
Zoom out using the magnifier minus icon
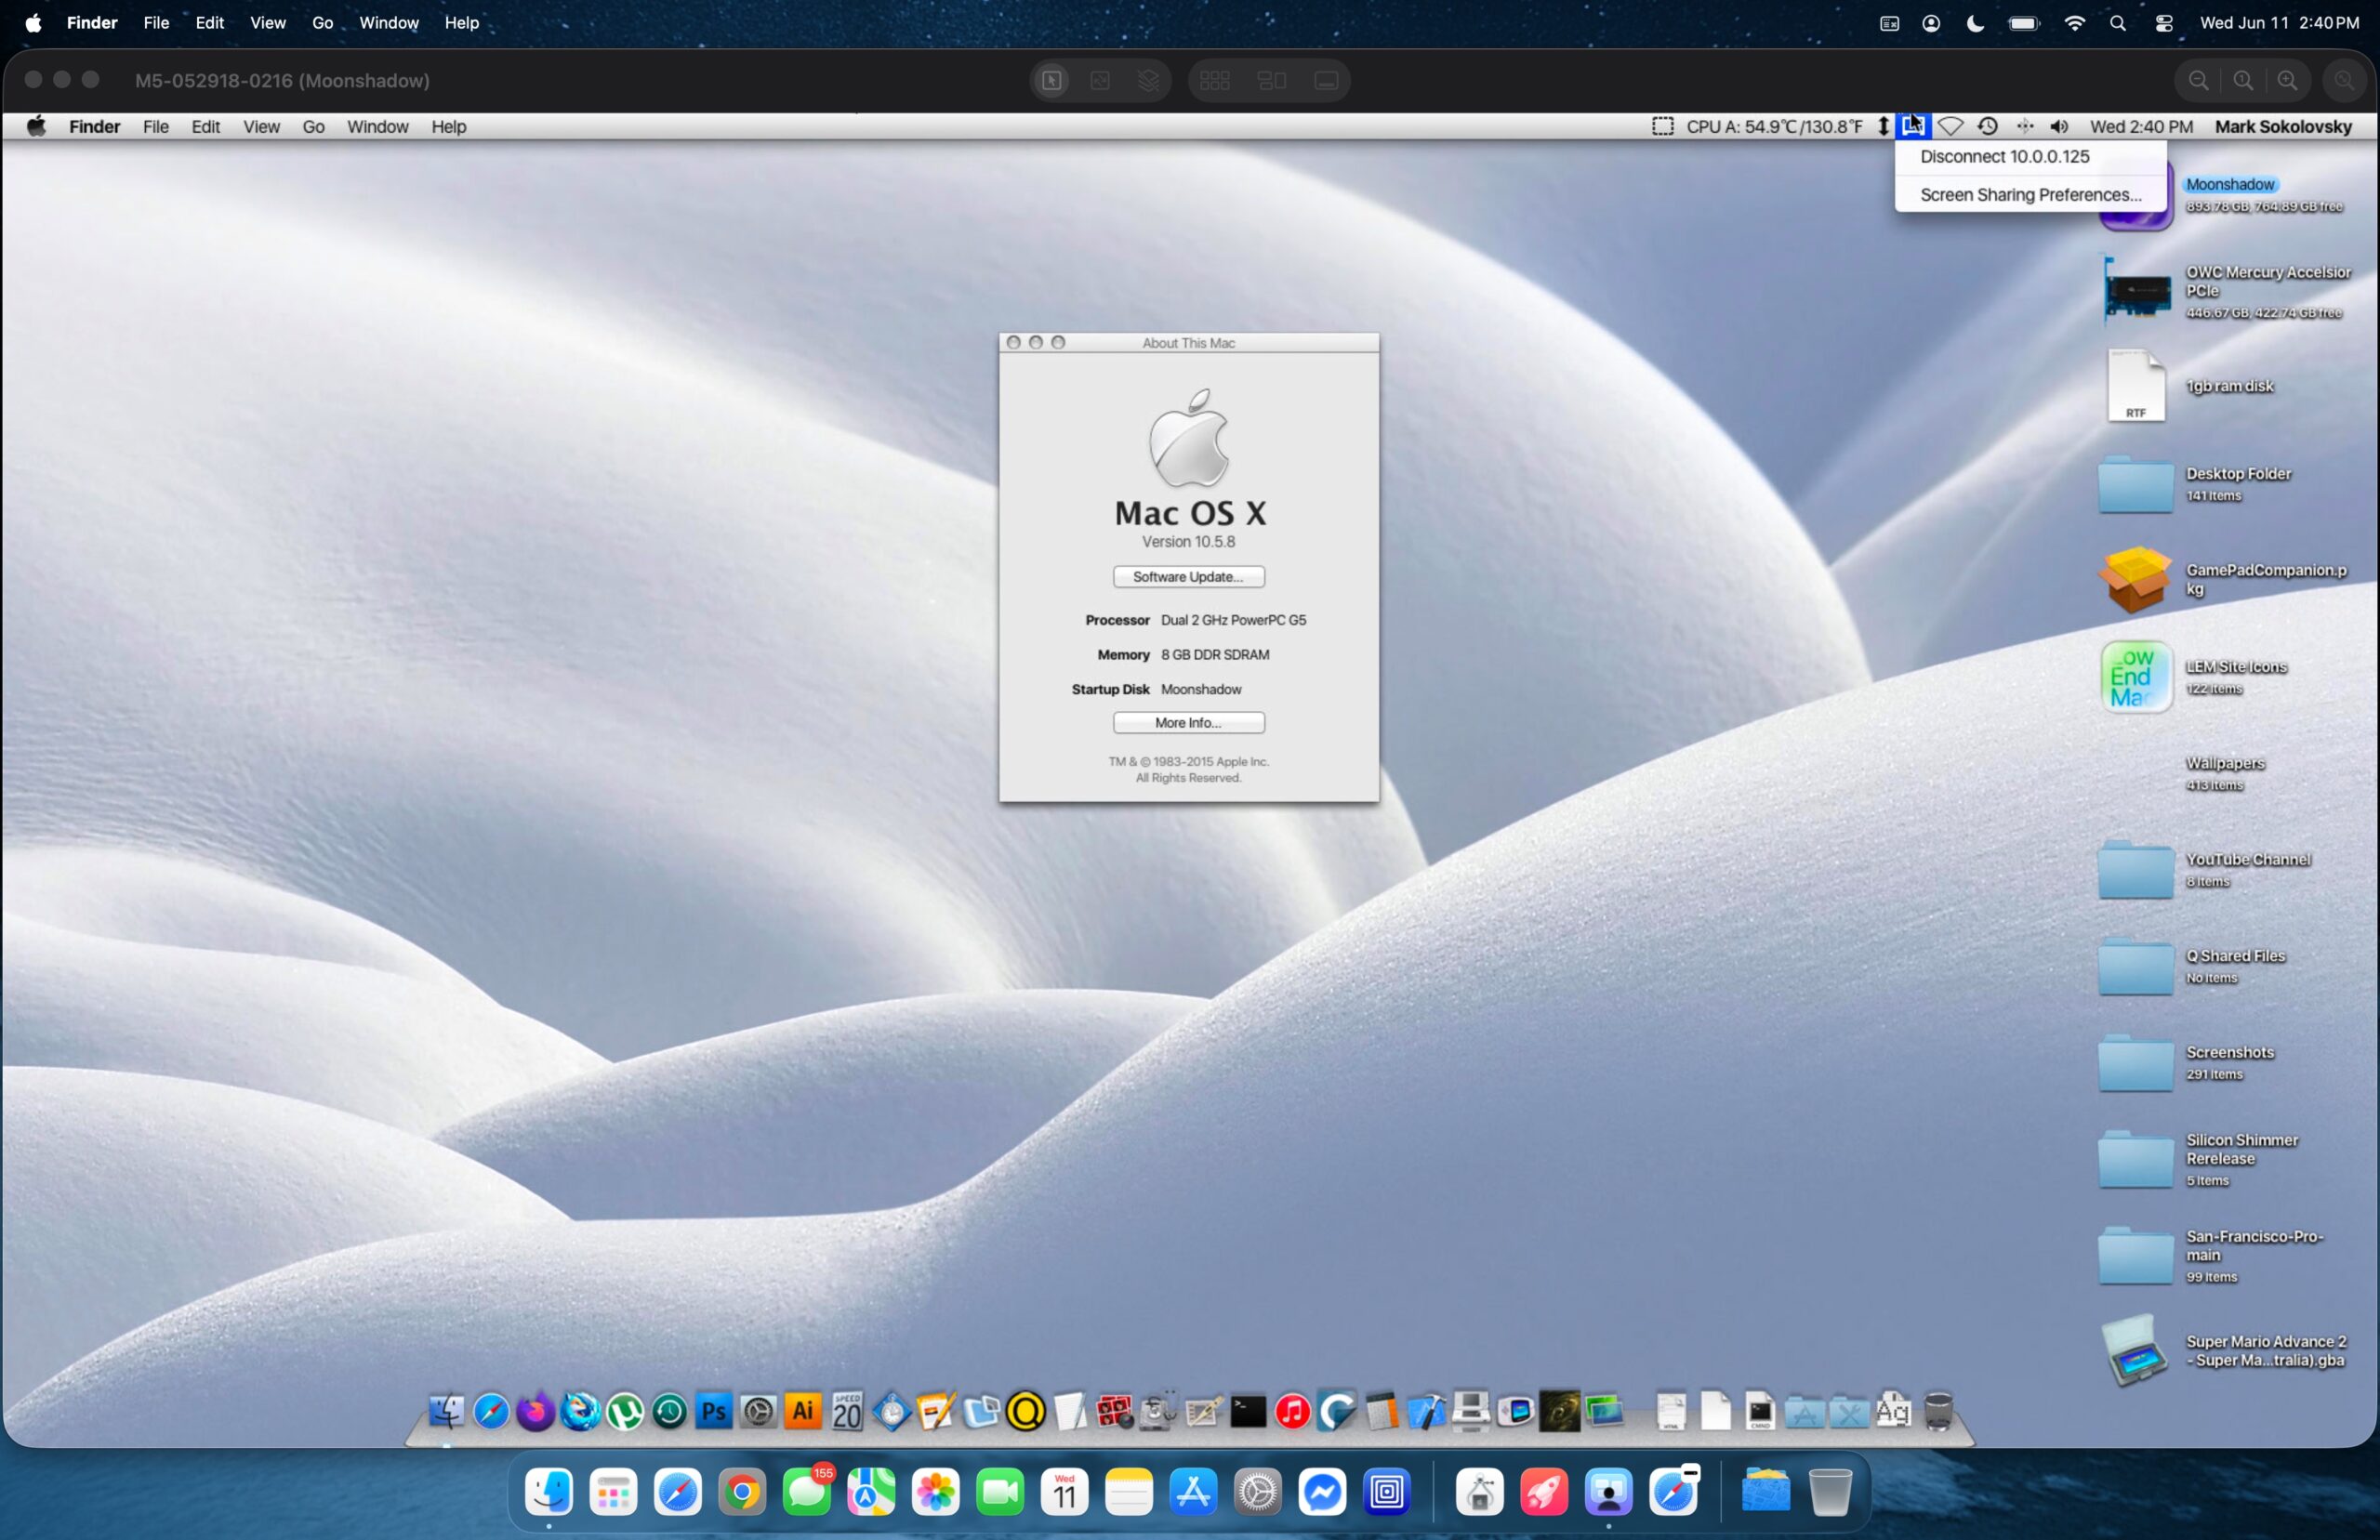[x=2198, y=81]
